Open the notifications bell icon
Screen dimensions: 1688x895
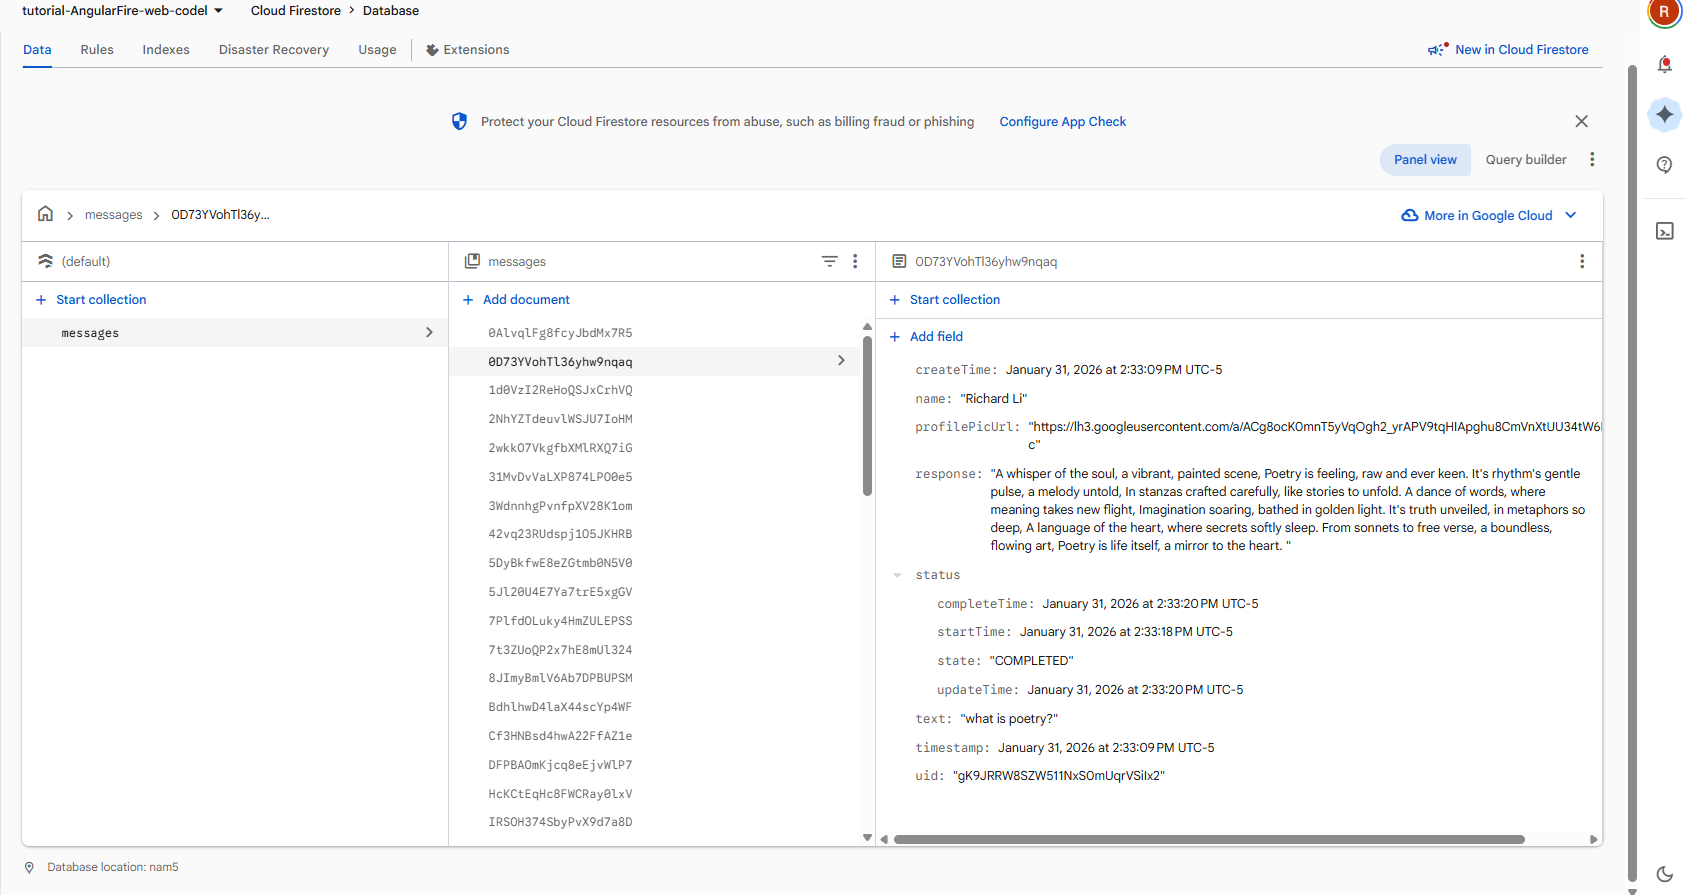pos(1664,64)
